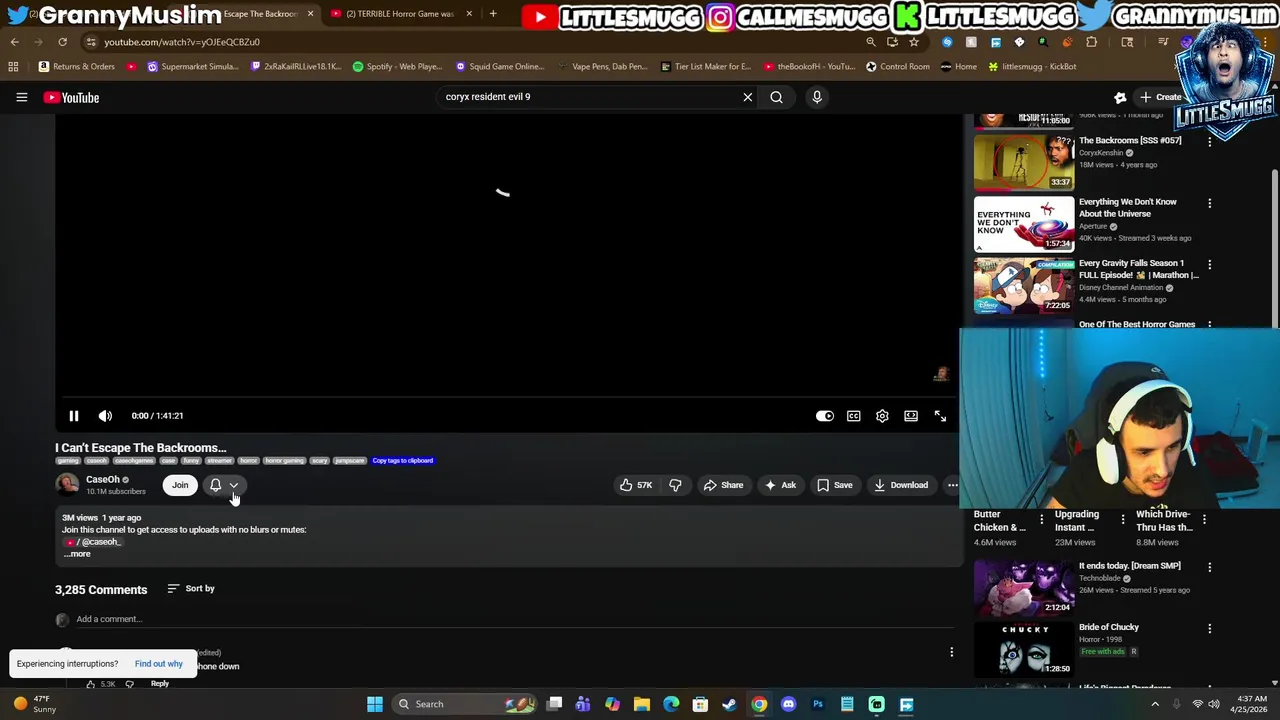This screenshot has width=1280, height=720.
Task: Expand the notification preferences chevron
Action: click(x=234, y=485)
